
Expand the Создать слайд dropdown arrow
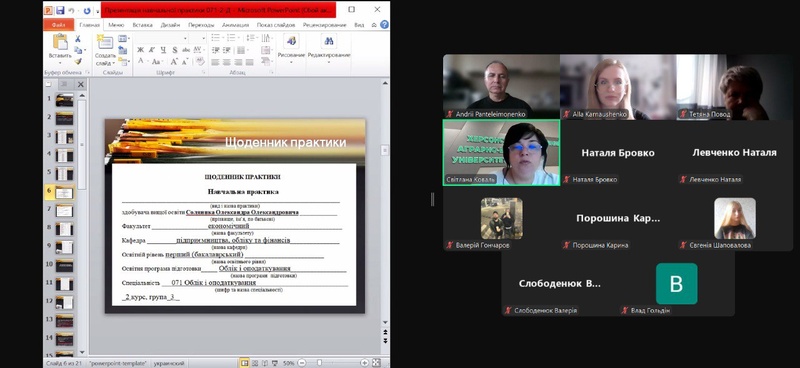tap(112, 63)
